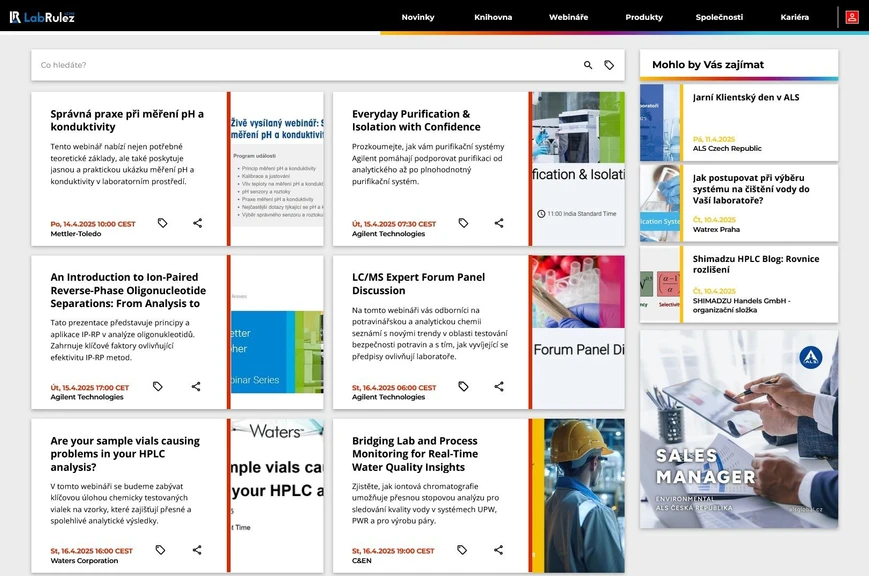Share the Správná praxe pH webinar
Image resolution: width=869 pixels, height=576 pixels.
click(x=197, y=223)
